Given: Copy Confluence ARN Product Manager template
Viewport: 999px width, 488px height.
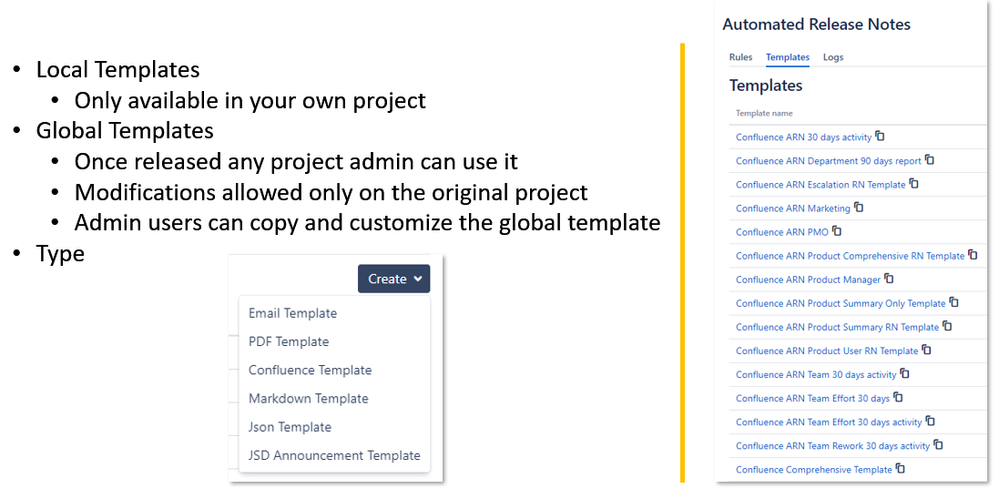Looking at the screenshot, I should pyautogui.click(x=889, y=278).
